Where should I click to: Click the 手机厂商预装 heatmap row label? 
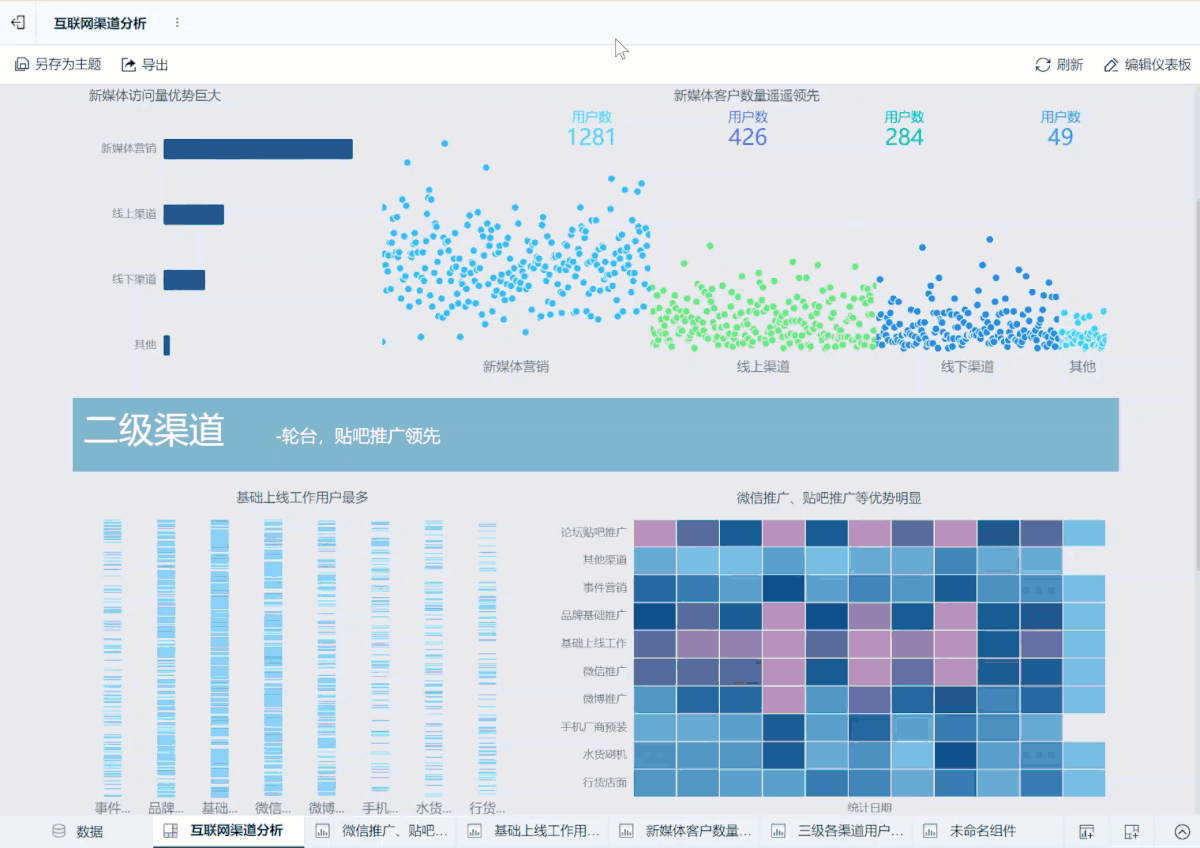point(594,727)
